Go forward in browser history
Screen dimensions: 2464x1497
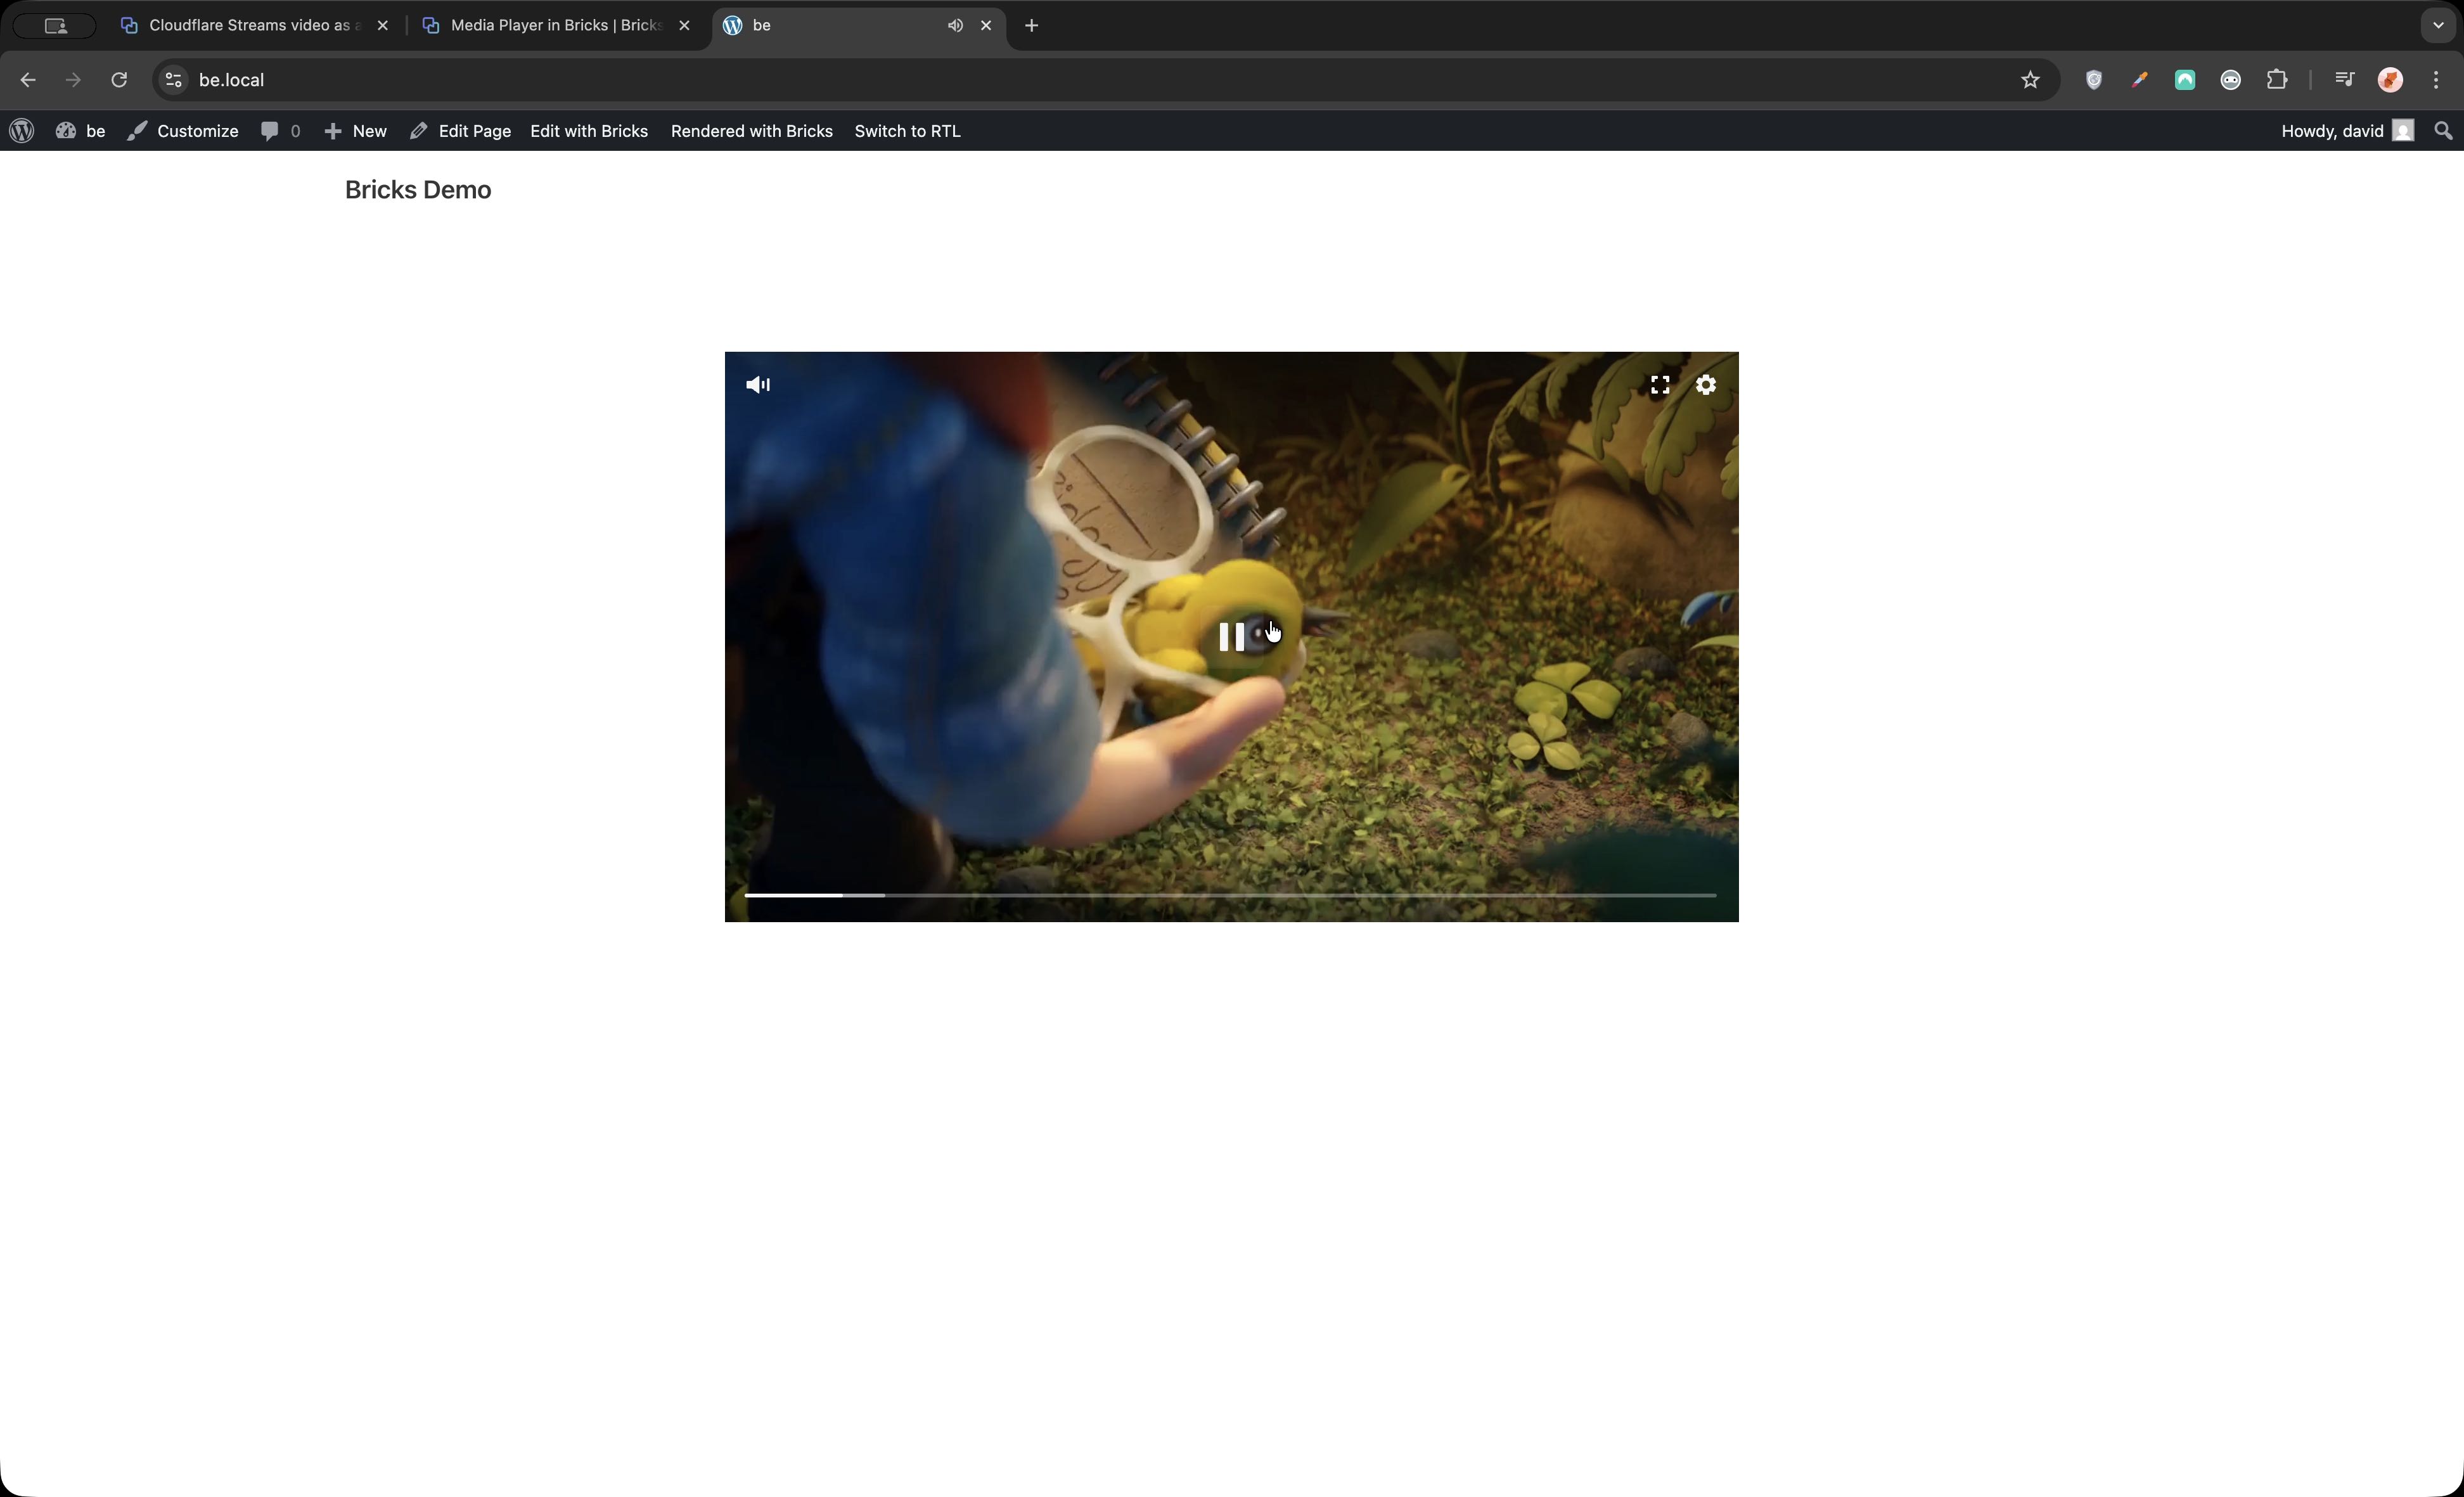73,80
